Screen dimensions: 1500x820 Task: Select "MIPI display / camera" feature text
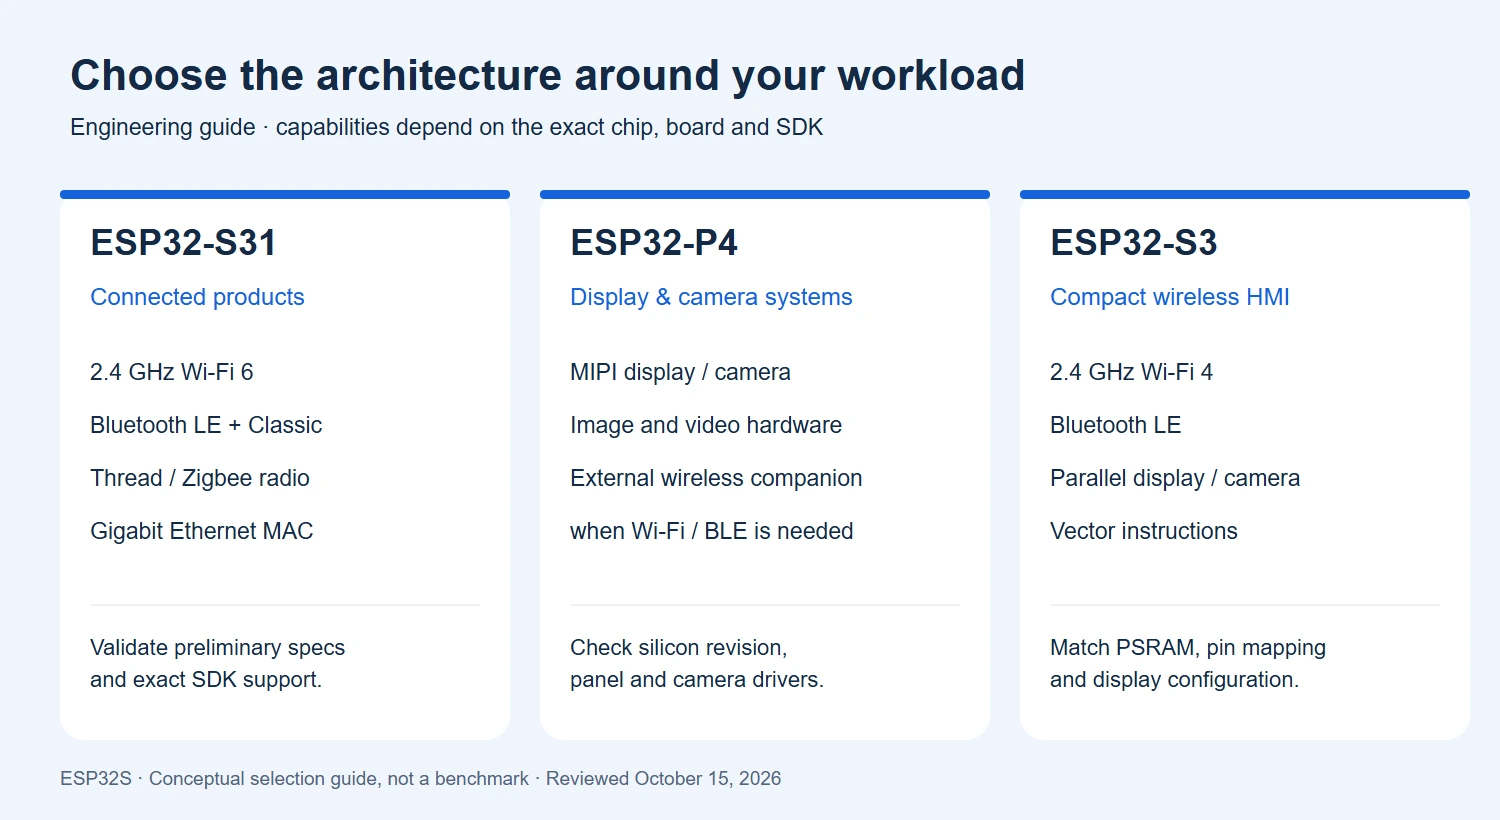[x=680, y=372]
